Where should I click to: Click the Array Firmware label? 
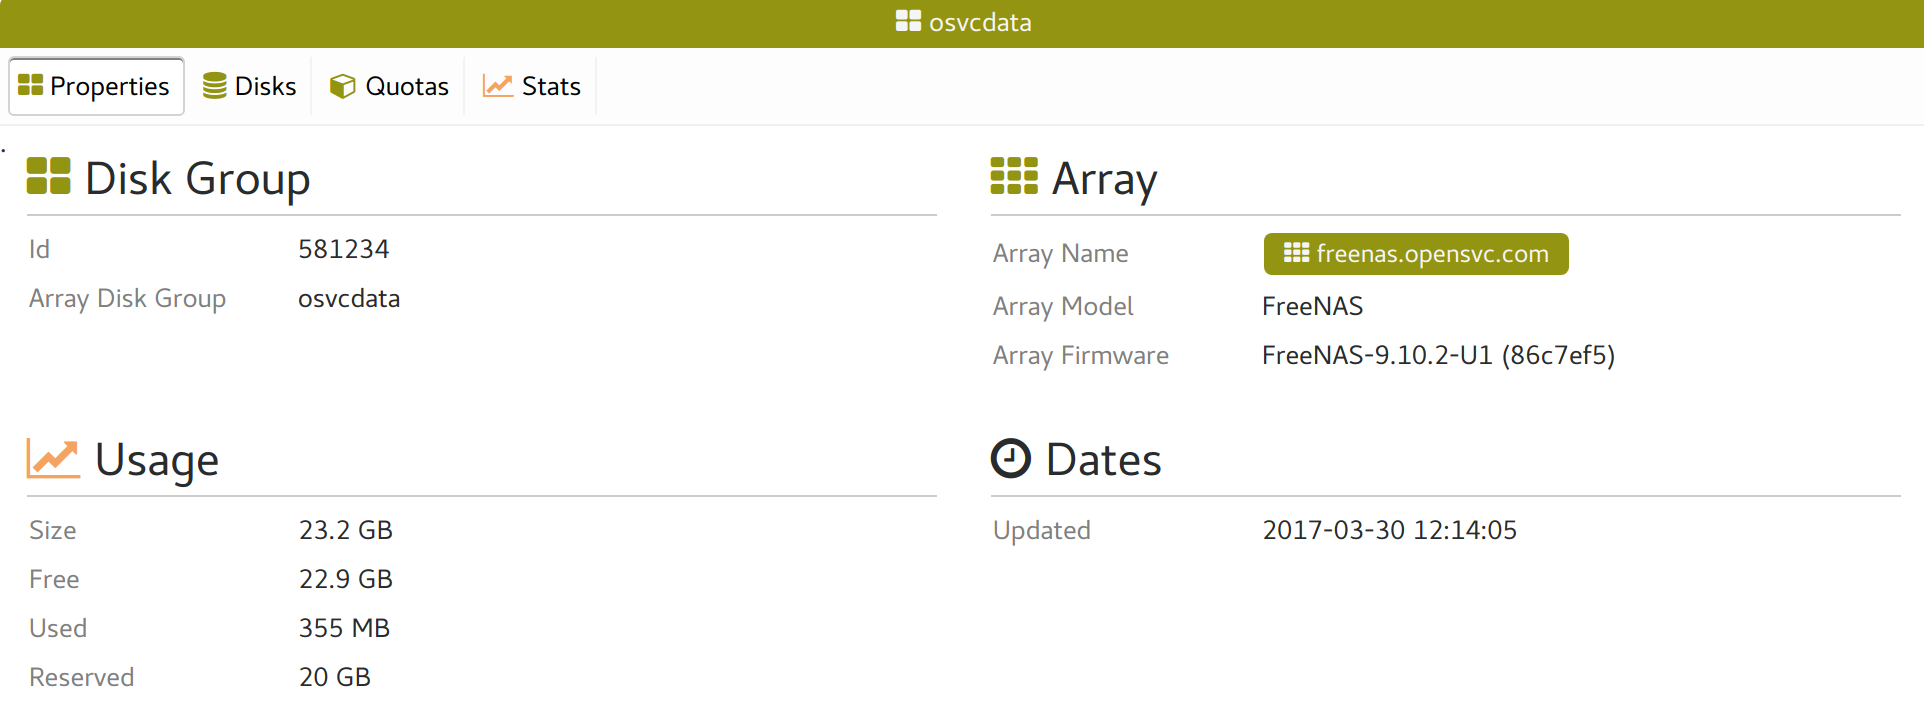tap(1080, 355)
